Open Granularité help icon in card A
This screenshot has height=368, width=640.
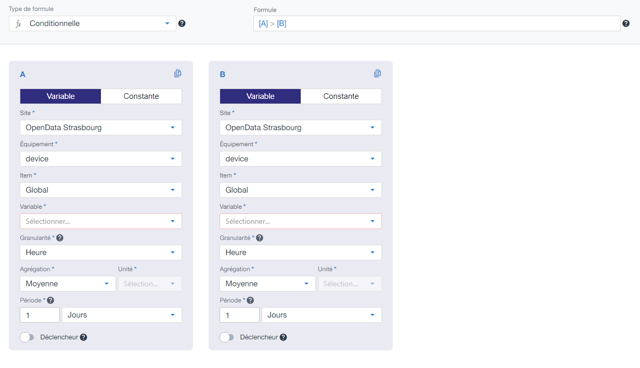pyautogui.click(x=60, y=238)
